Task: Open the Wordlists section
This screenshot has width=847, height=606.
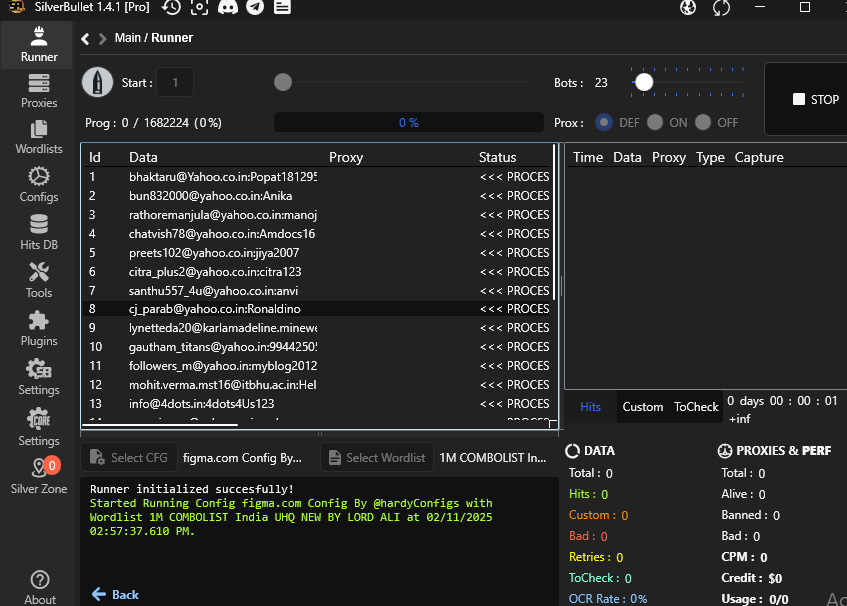Action: click(39, 137)
